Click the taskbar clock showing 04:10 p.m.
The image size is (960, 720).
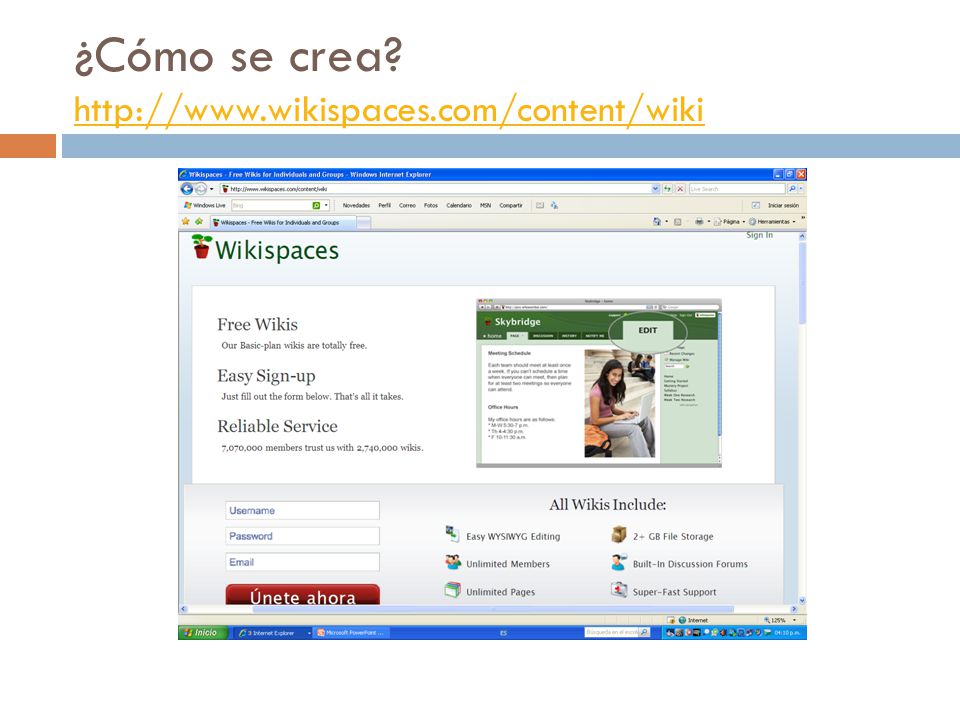click(787, 633)
